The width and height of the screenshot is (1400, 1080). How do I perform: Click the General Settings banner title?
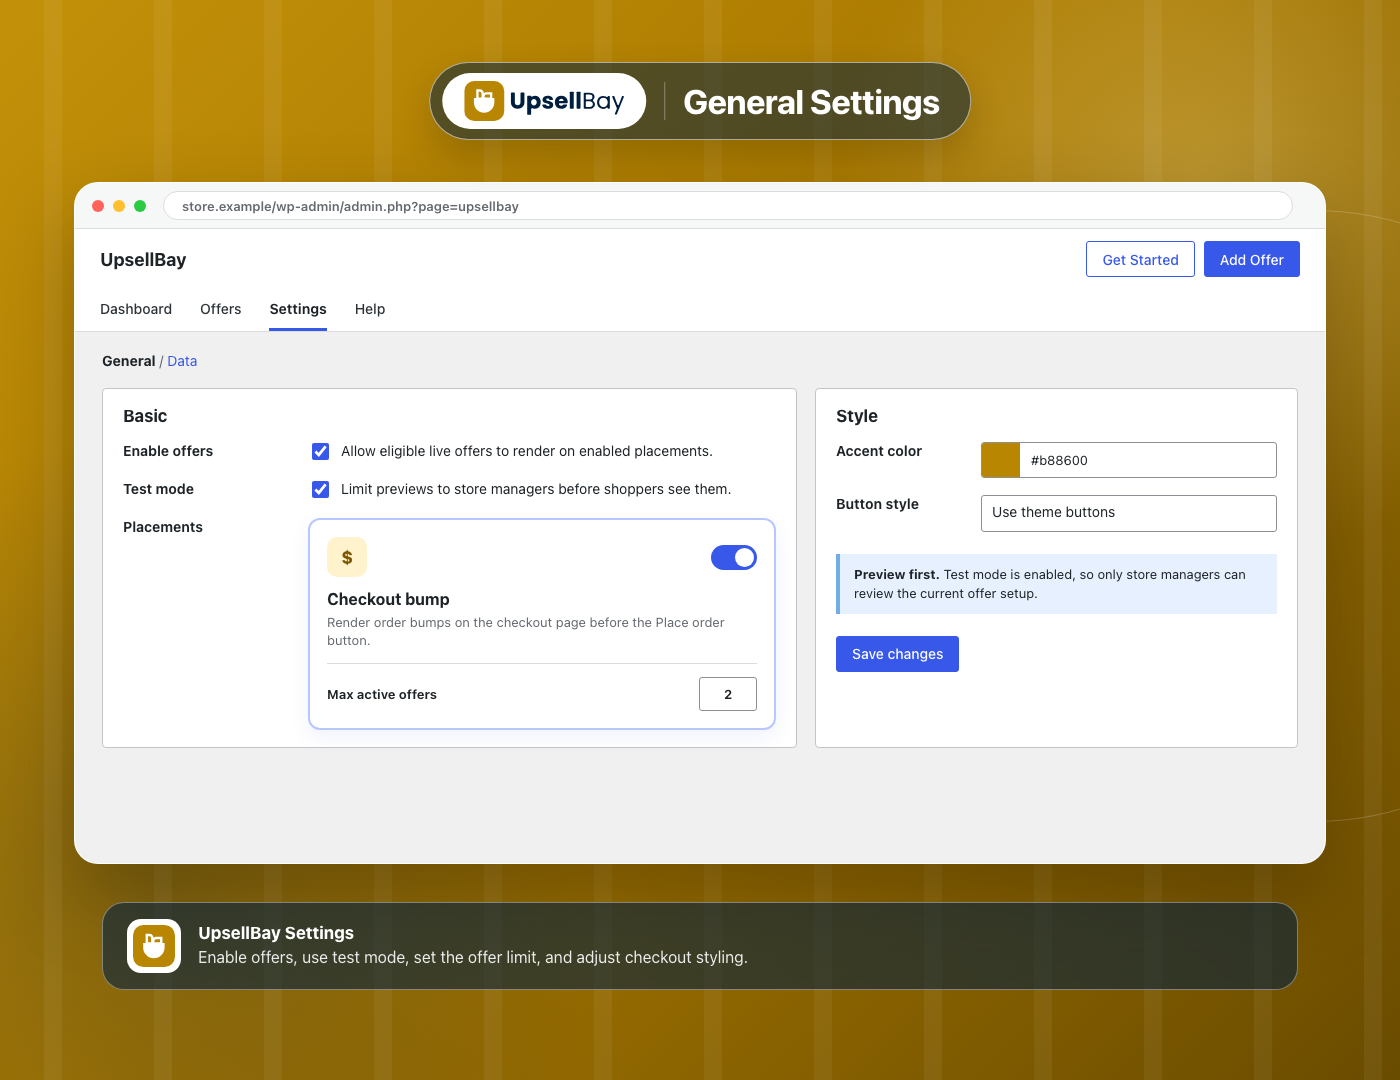coord(811,102)
